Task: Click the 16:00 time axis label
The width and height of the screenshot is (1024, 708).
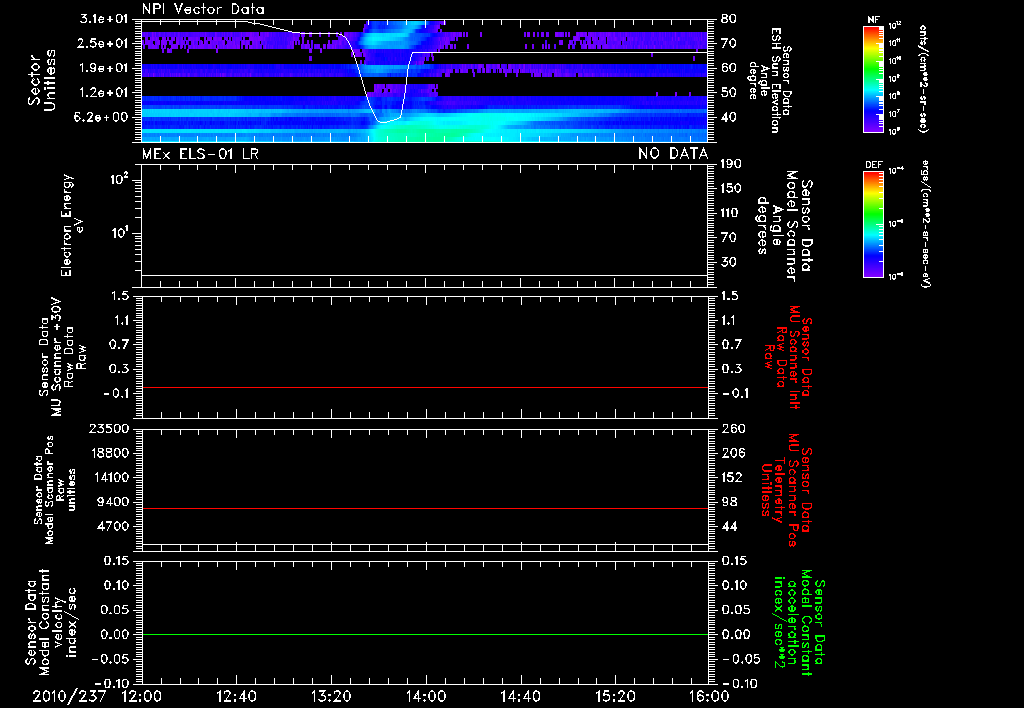Action: 709,696
